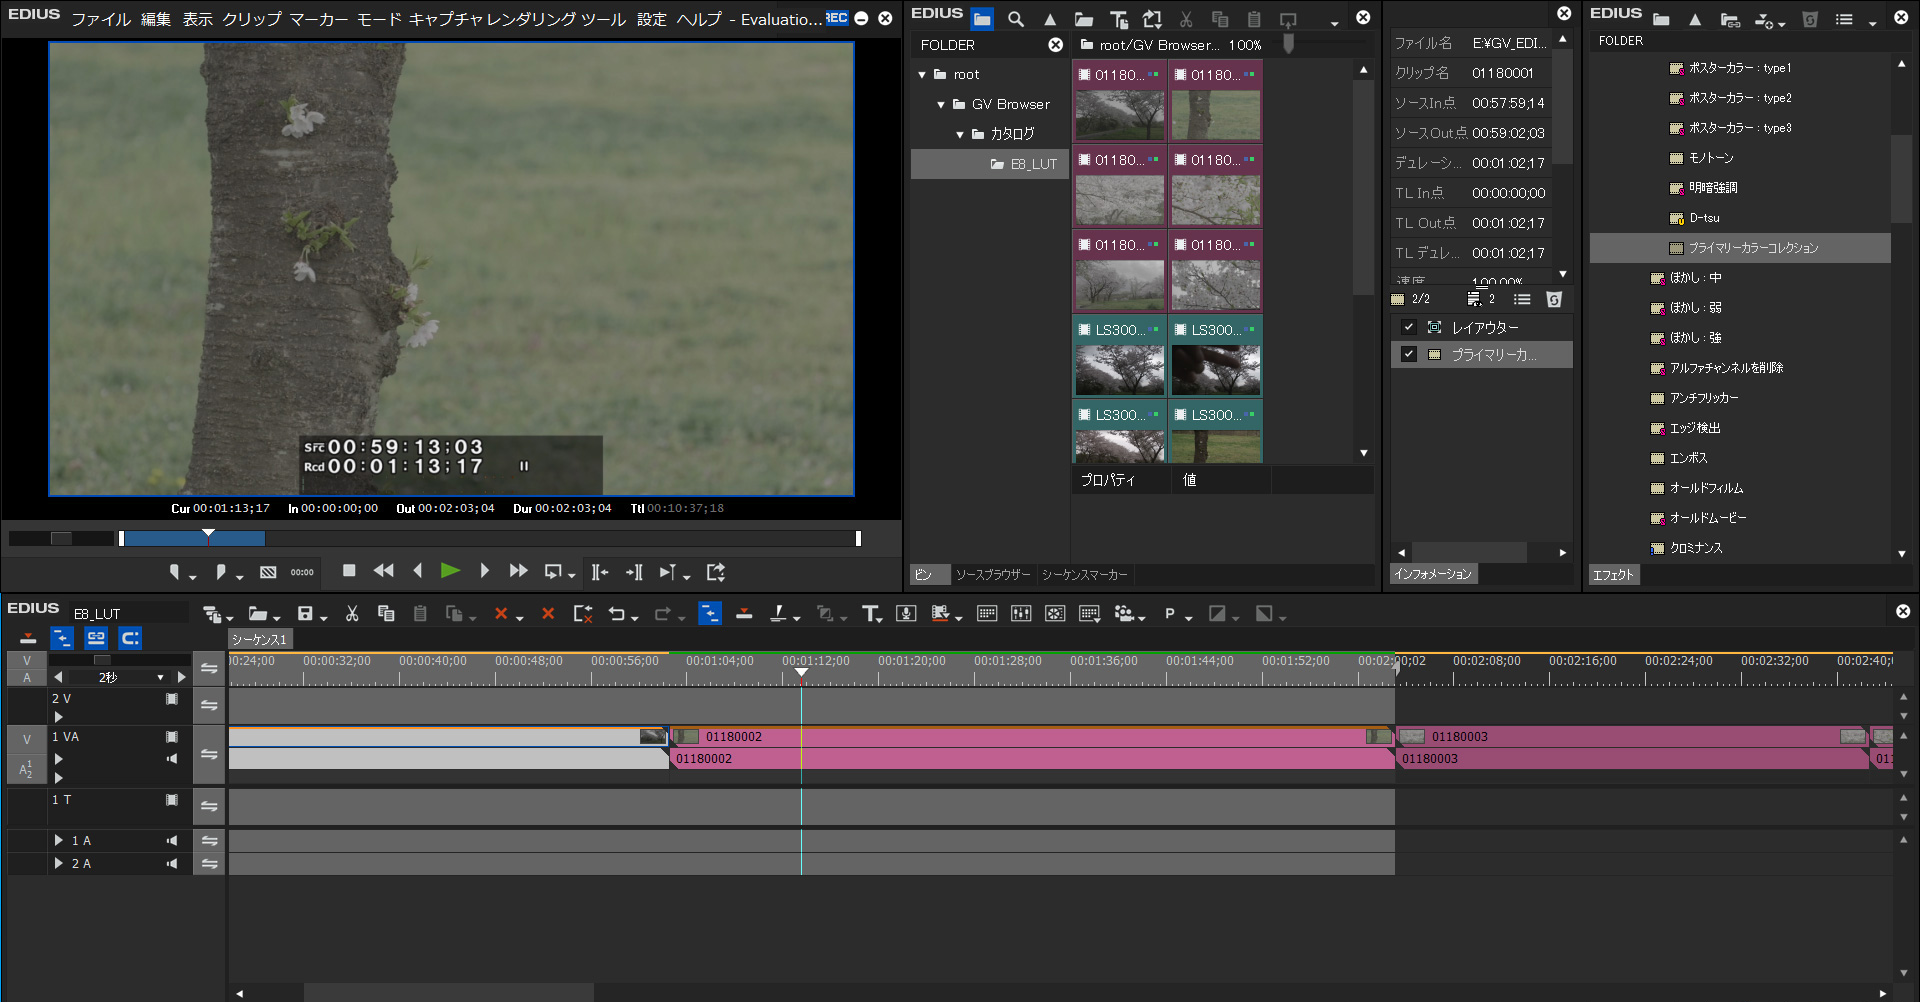Click the save project floppy disk icon
Screen dimensions: 1920x1002
(306, 614)
